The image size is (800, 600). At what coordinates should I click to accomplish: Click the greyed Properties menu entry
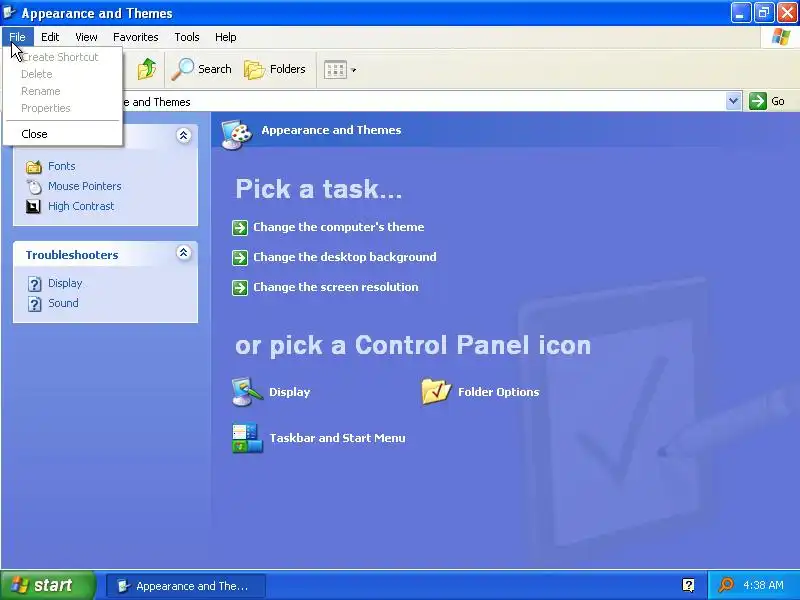click(63, 108)
